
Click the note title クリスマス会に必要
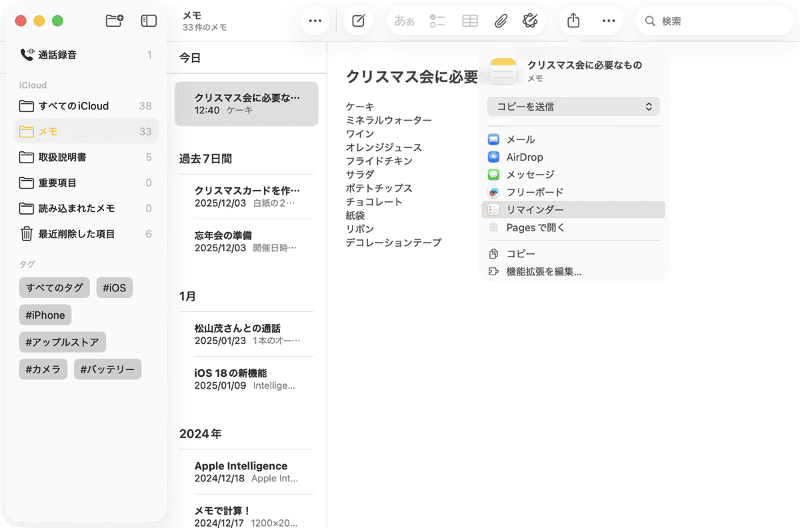click(412, 77)
